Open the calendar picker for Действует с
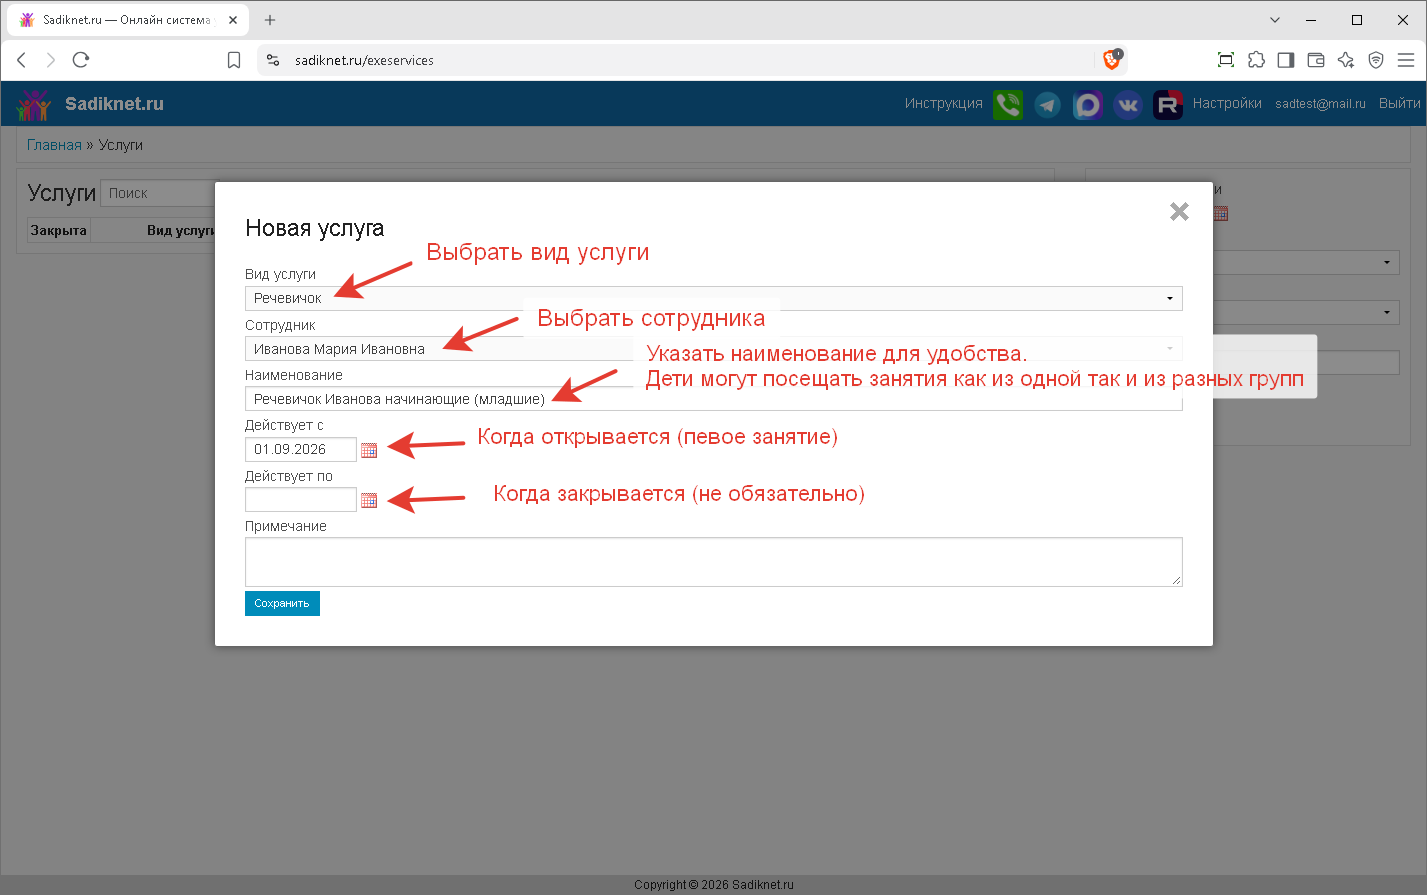The image size is (1428, 895). click(369, 450)
